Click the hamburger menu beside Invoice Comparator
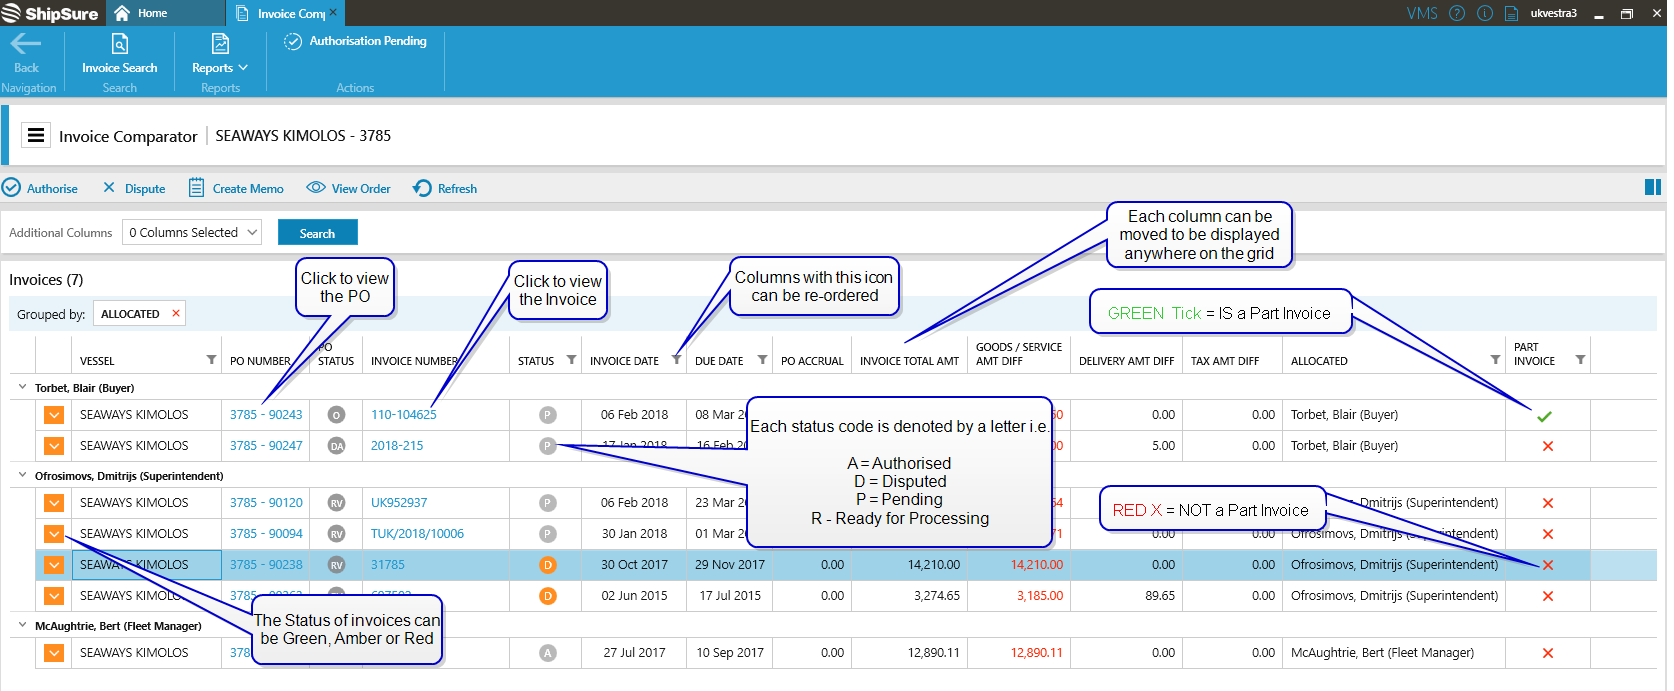The image size is (1674, 691). click(x=36, y=136)
